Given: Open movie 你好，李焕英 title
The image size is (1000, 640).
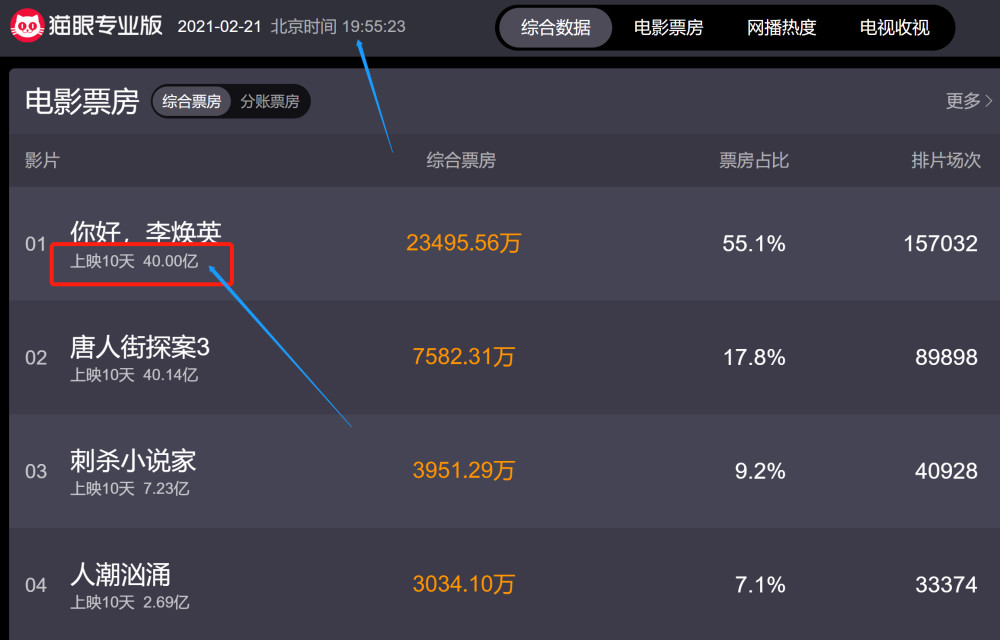Looking at the screenshot, I should [x=146, y=232].
